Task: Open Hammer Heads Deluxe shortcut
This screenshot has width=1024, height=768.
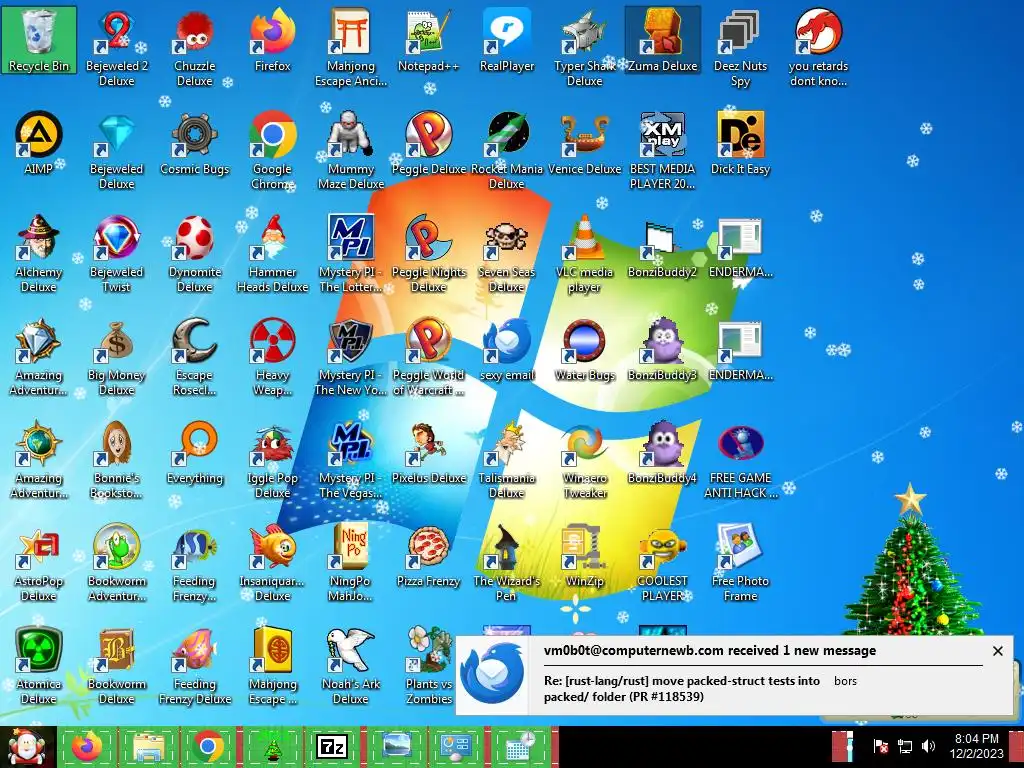Action: [272, 254]
